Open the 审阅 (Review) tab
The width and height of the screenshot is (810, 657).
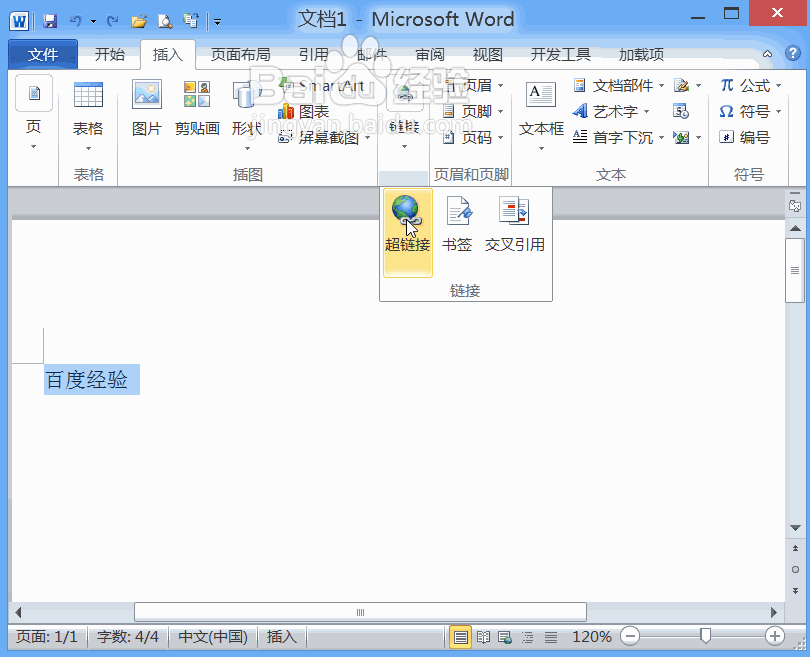430,55
